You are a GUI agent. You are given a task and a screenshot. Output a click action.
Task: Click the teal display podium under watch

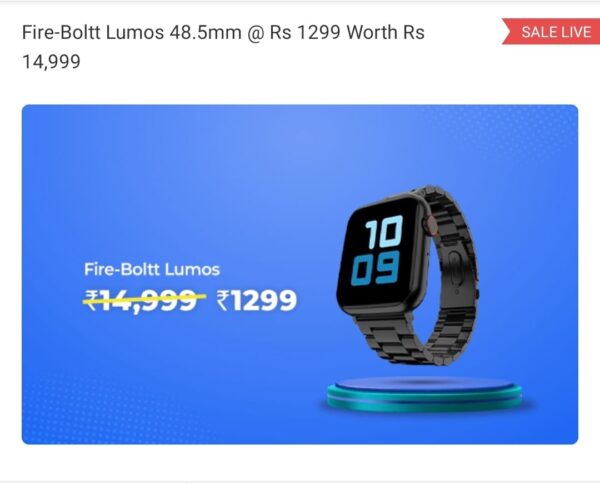click(x=424, y=394)
